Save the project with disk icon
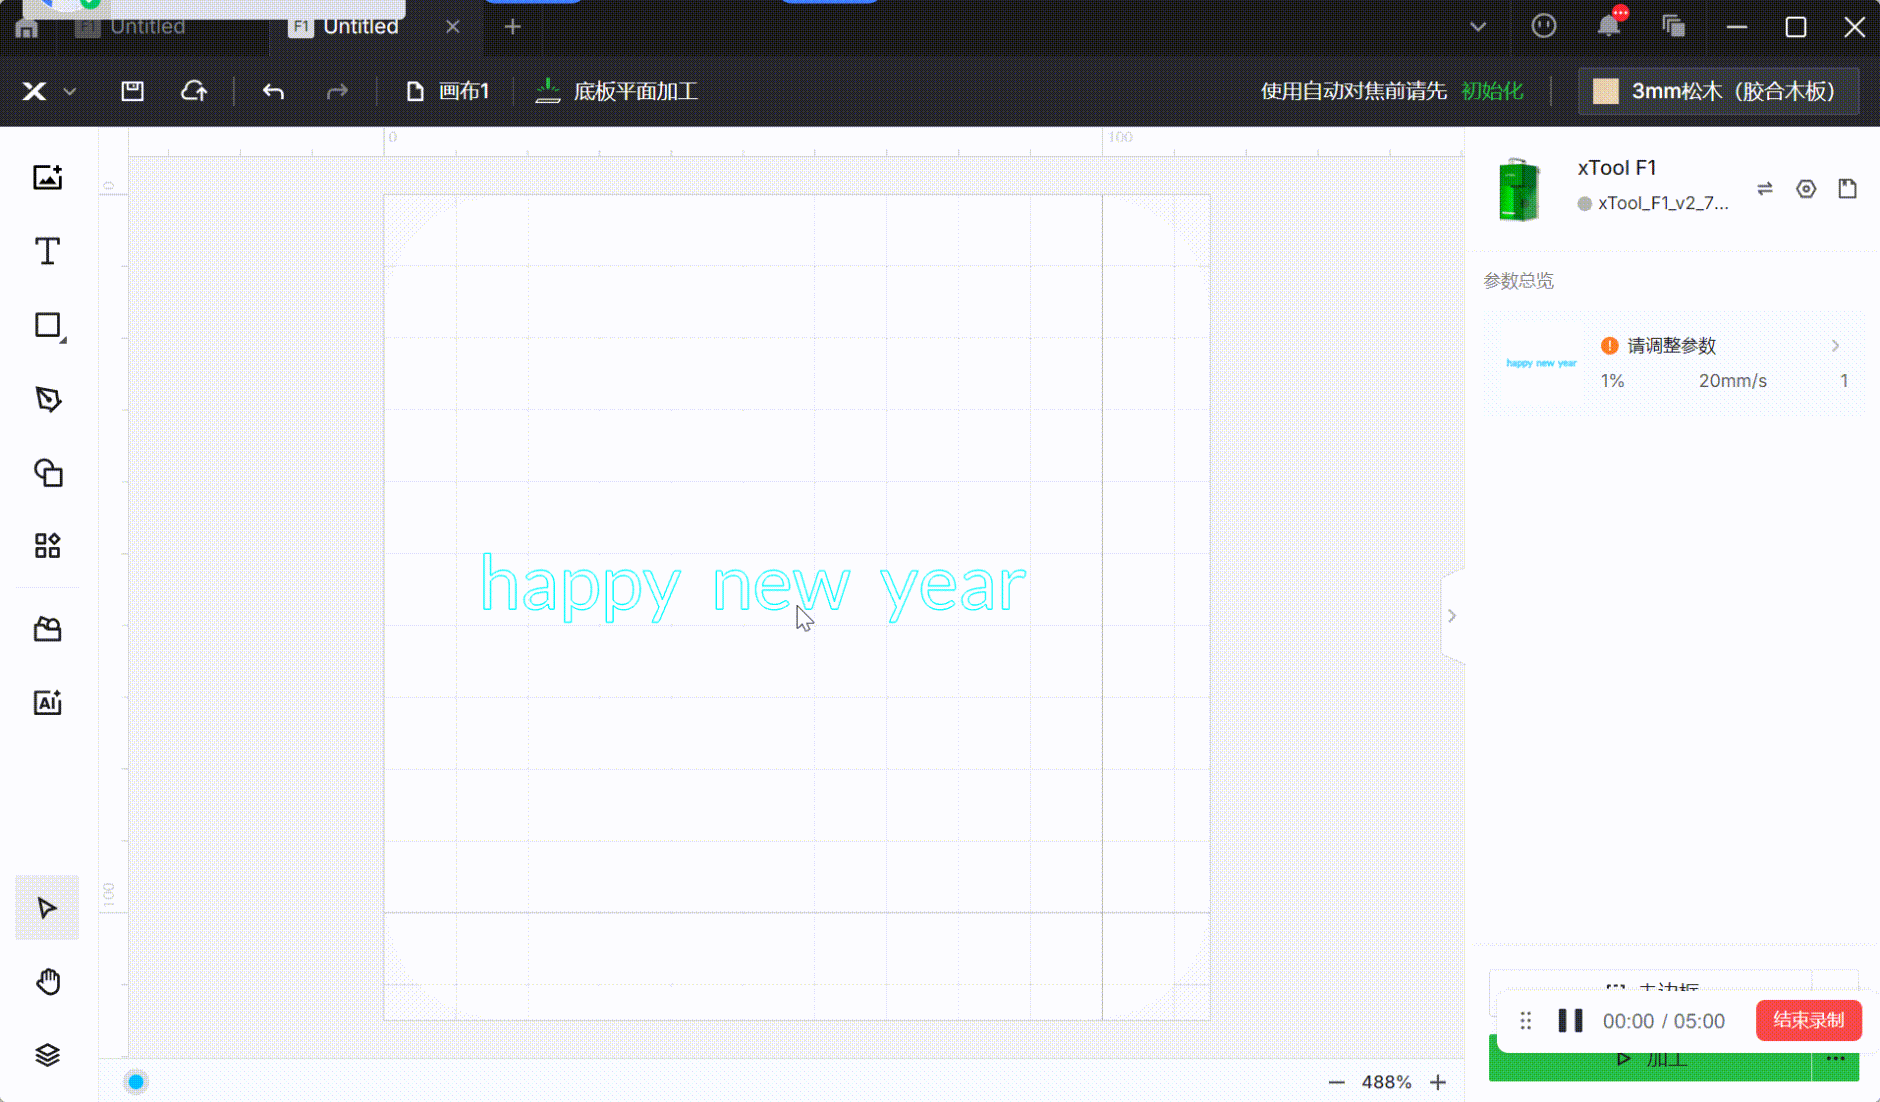This screenshot has width=1880, height=1102. pos(132,92)
